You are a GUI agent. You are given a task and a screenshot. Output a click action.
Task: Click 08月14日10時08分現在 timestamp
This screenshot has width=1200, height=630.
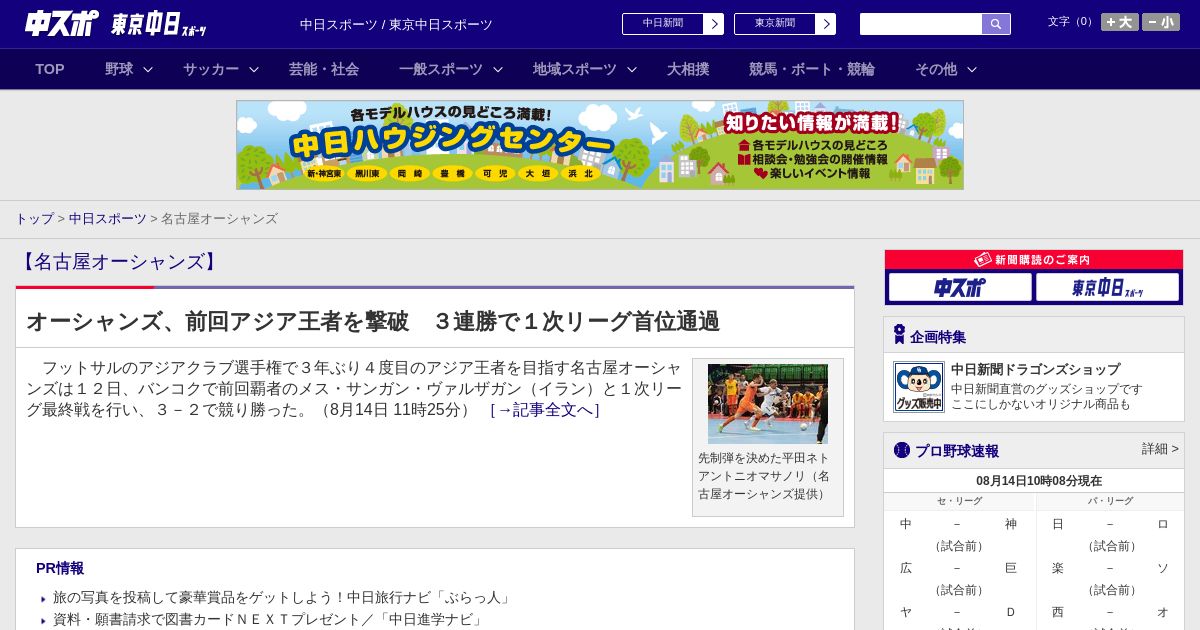click(x=1039, y=481)
